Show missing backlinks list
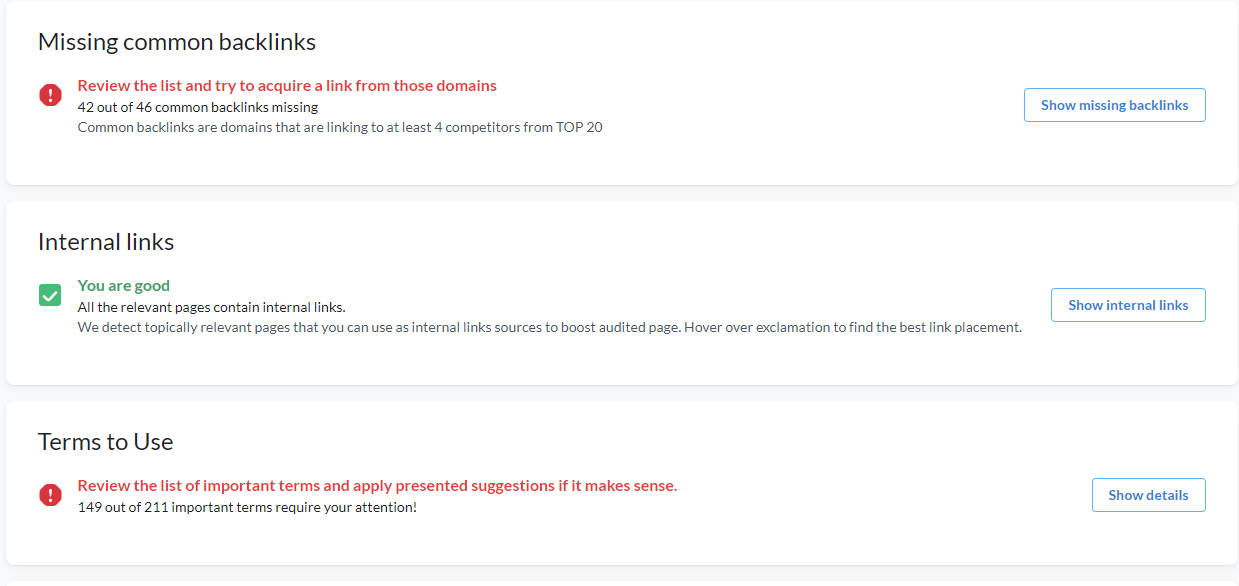This screenshot has height=586, width=1239. point(1114,105)
